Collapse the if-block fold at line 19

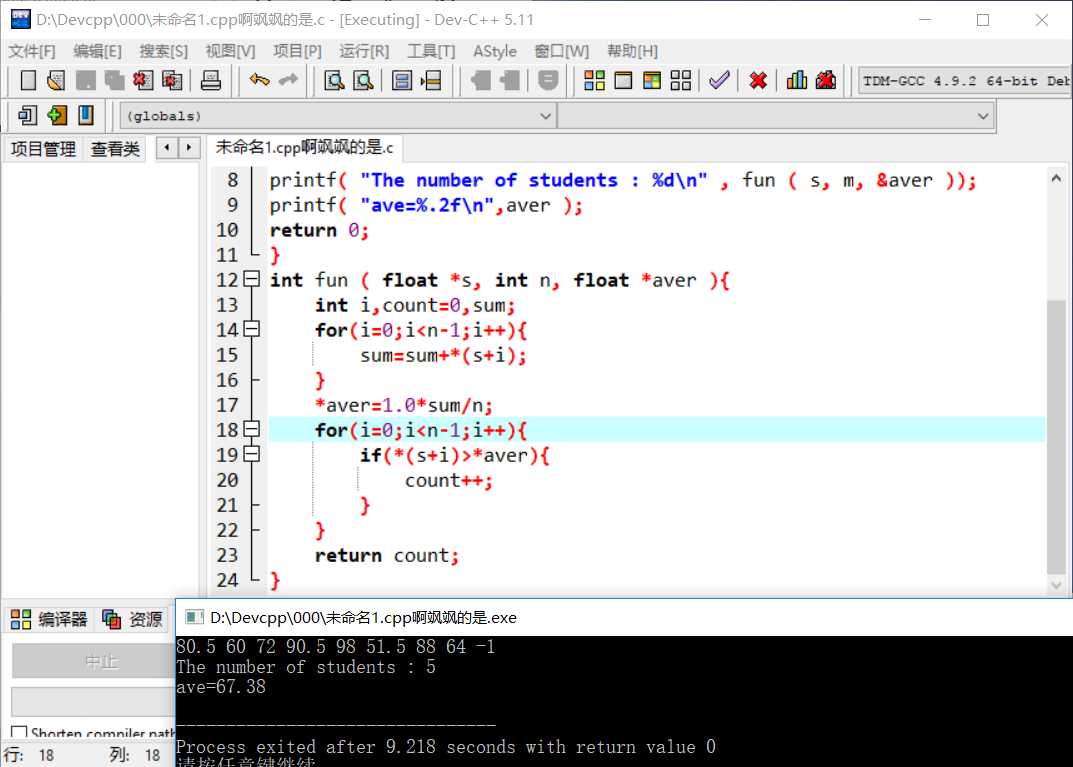click(x=252, y=454)
